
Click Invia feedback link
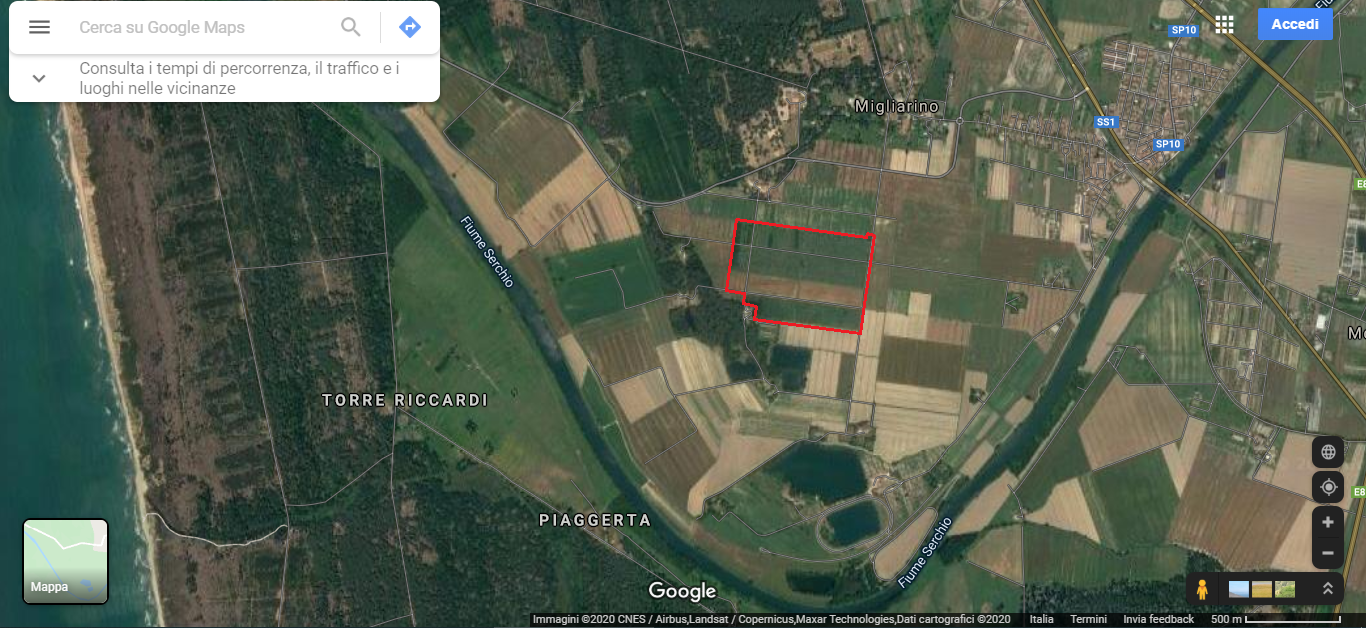(1158, 620)
